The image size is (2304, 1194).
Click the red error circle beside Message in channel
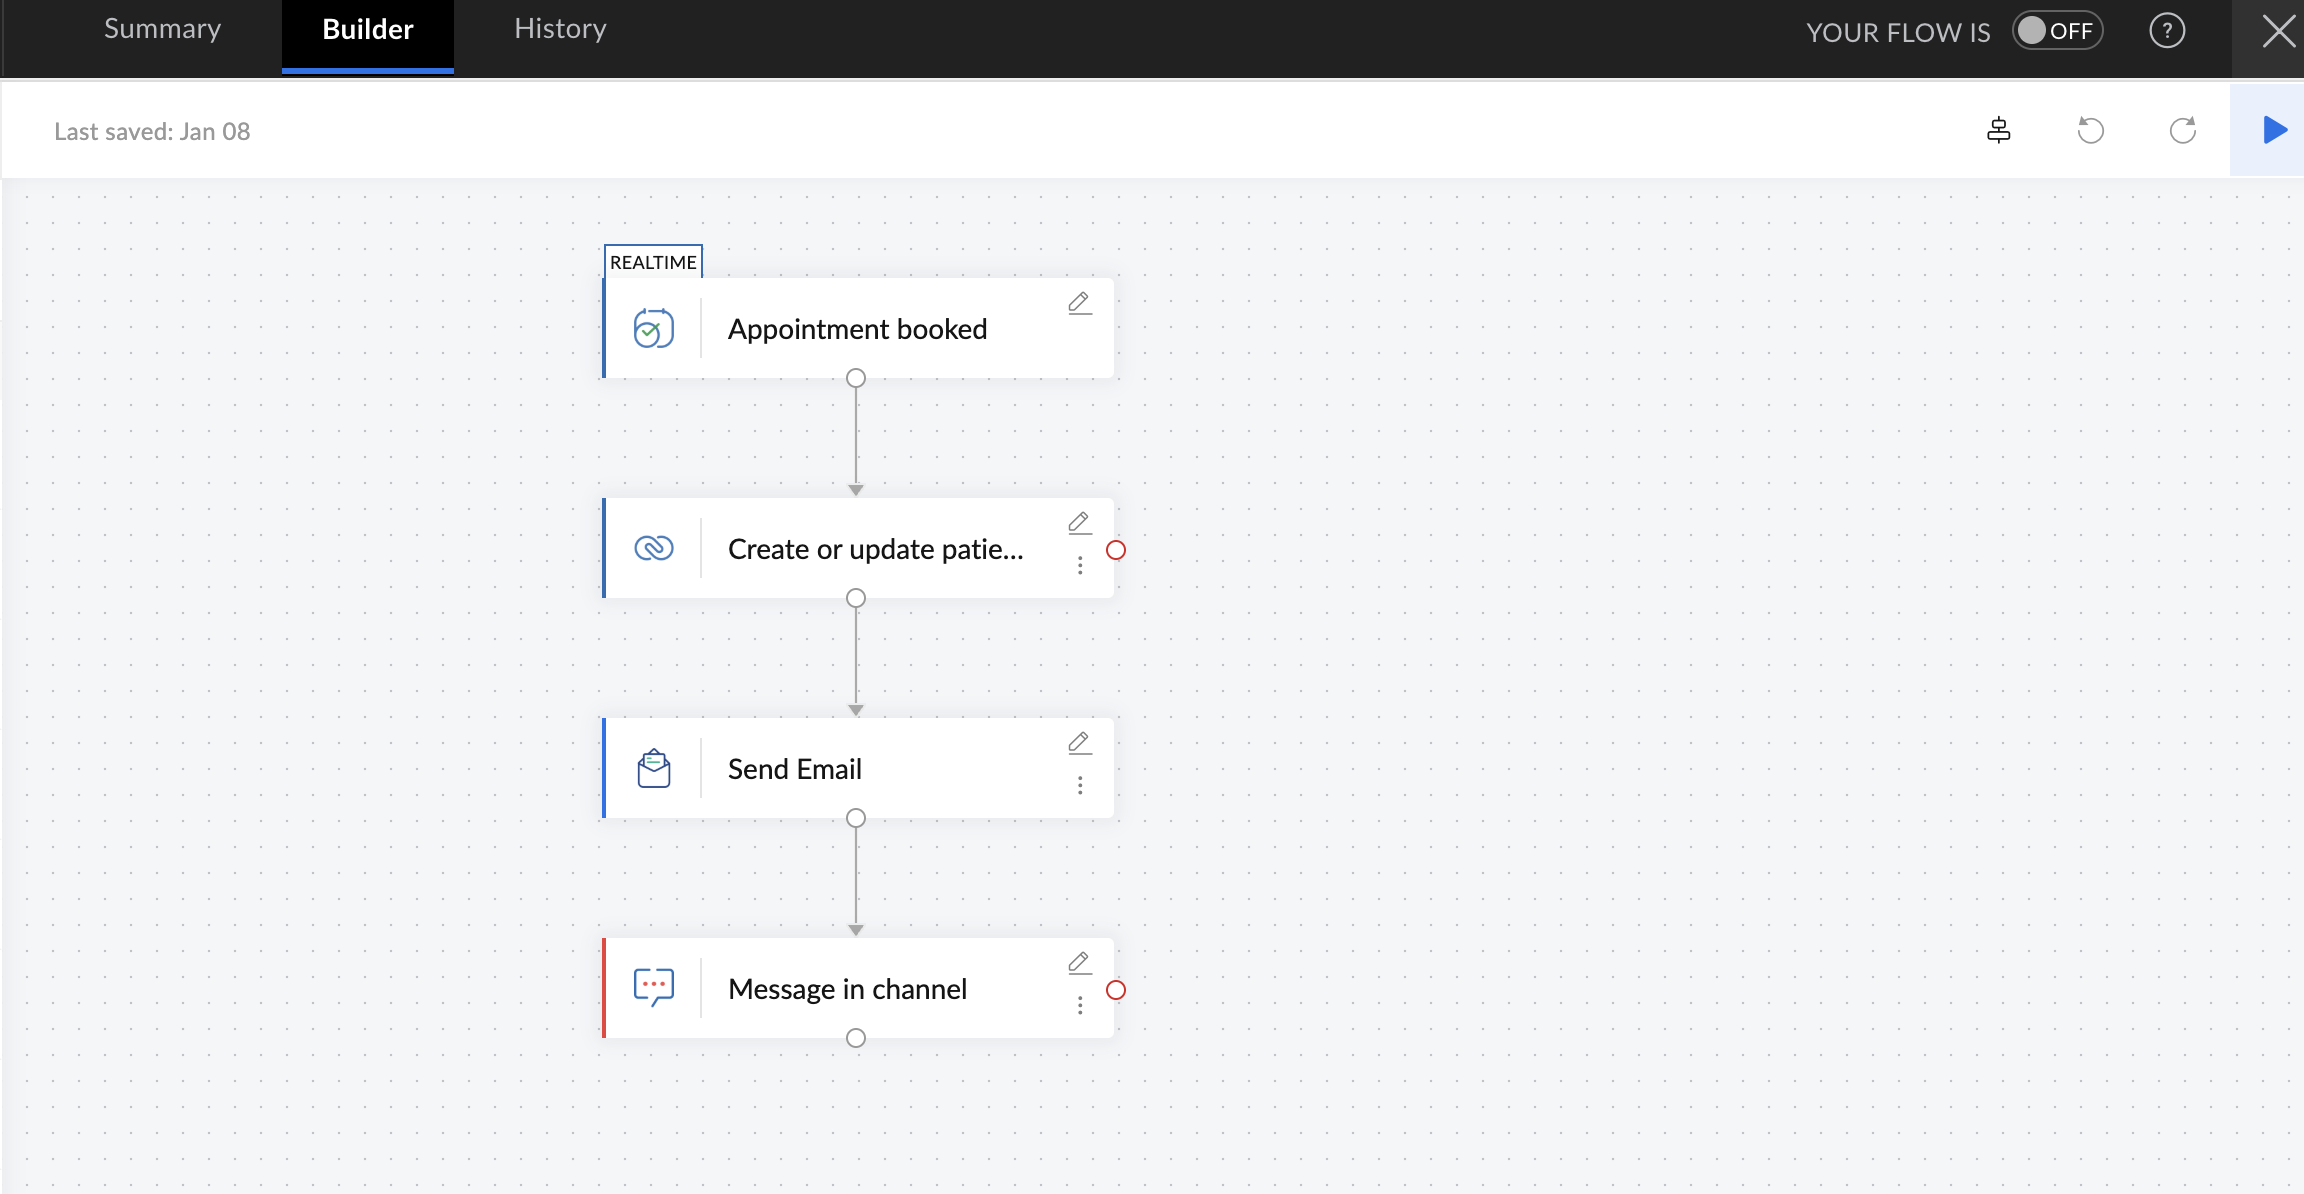point(1116,990)
